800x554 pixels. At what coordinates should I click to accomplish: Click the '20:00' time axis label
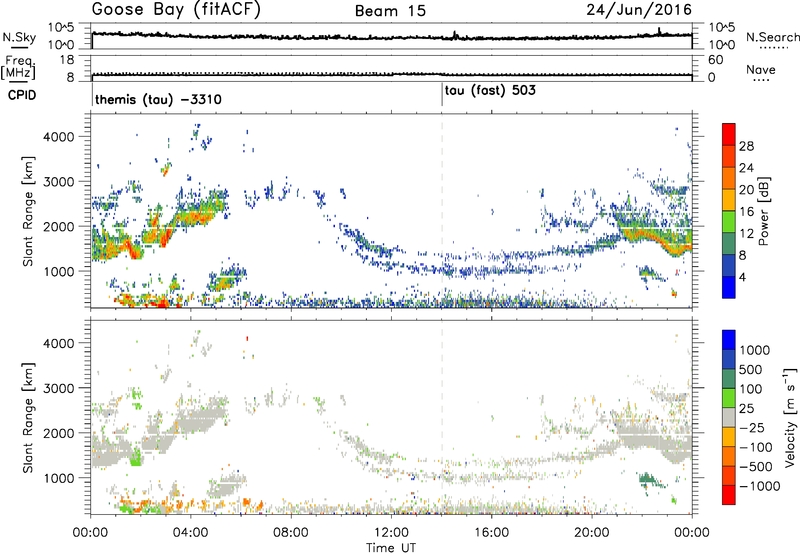[591, 533]
